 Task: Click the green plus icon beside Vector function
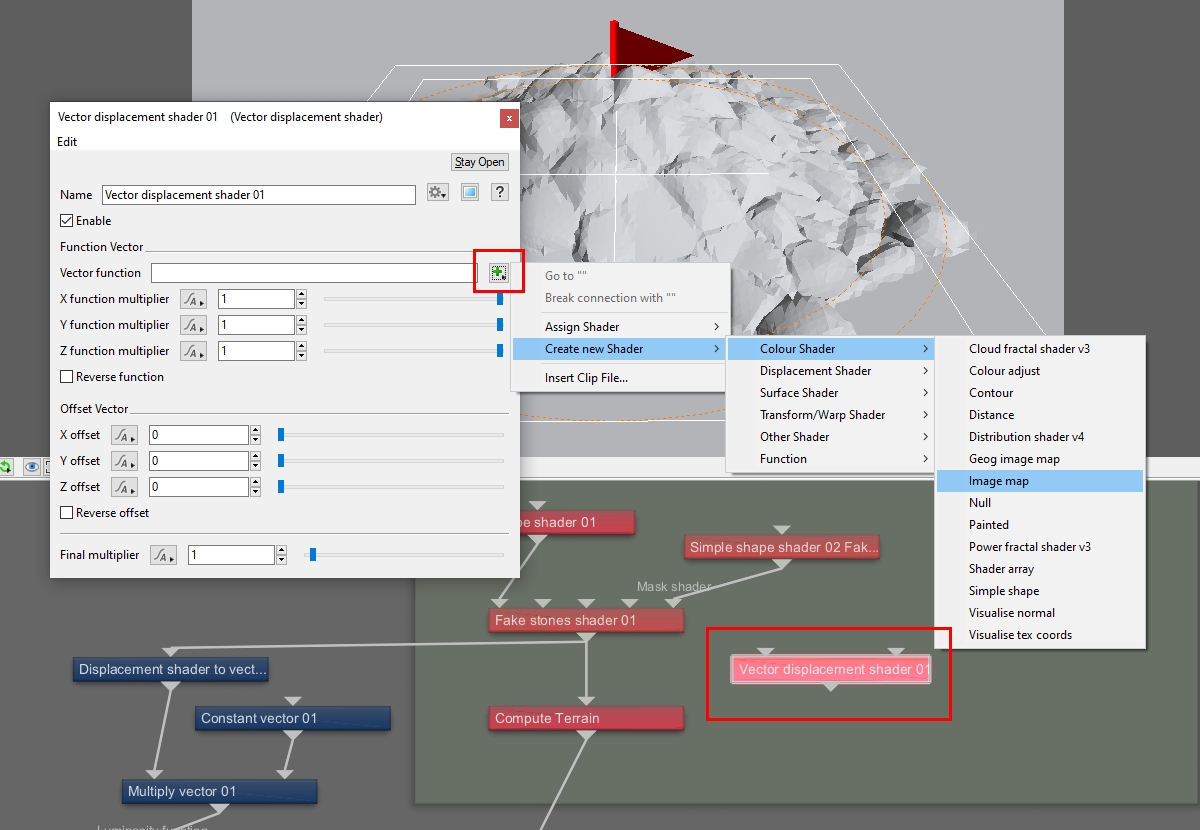point(499,273)
